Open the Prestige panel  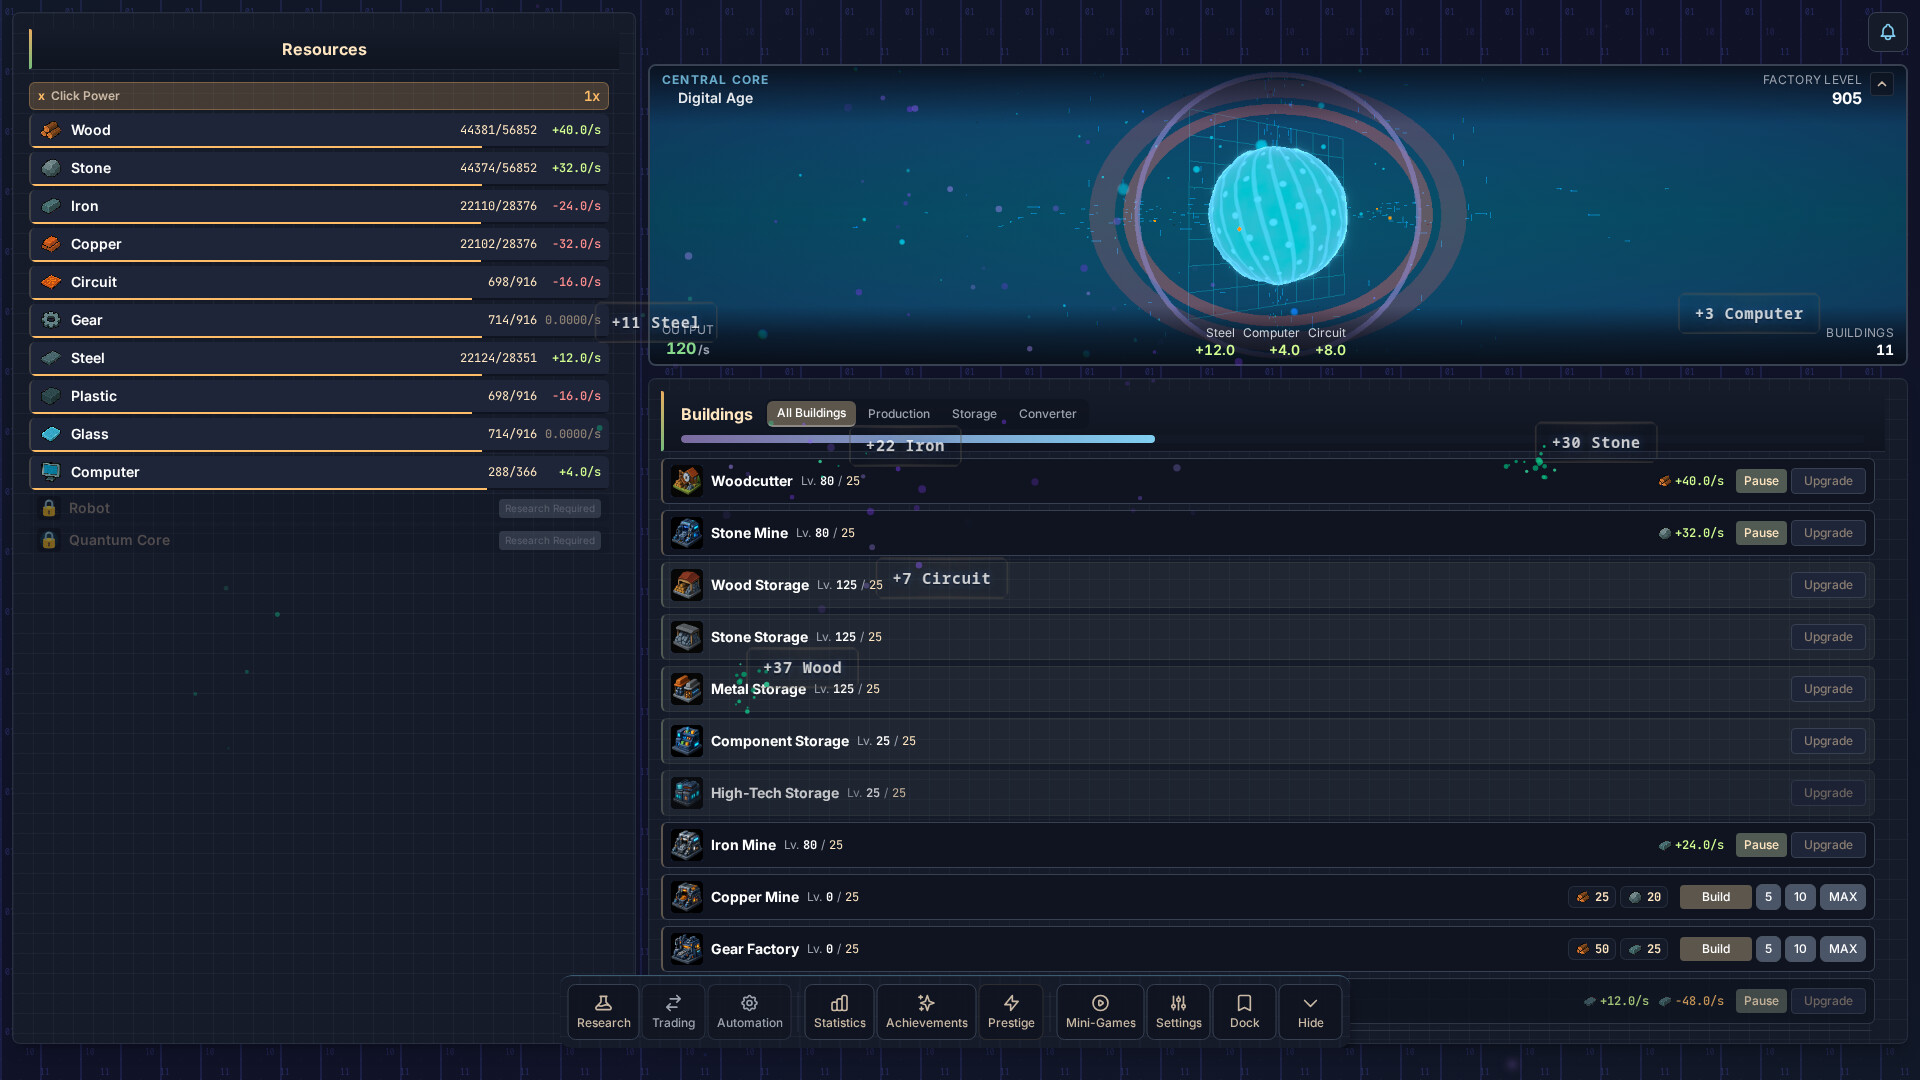[1011, 1012]
